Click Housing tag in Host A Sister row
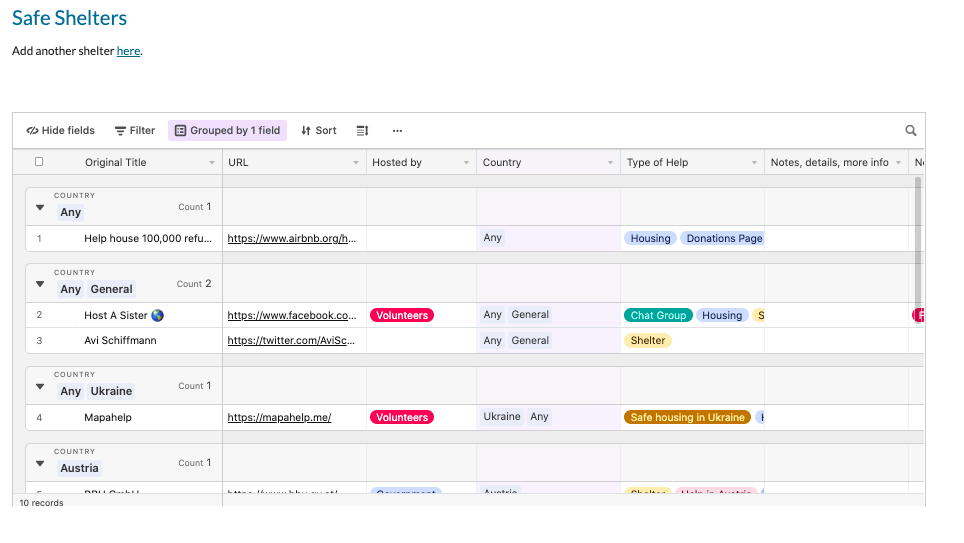 click(722, 315)
